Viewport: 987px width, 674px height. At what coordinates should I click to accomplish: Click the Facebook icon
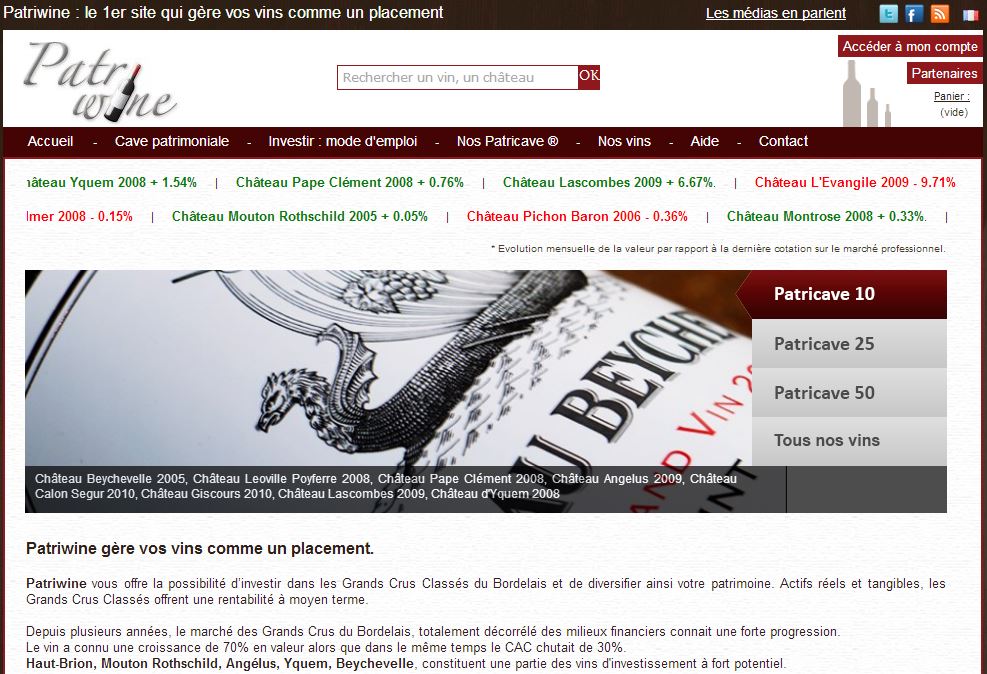914,14
